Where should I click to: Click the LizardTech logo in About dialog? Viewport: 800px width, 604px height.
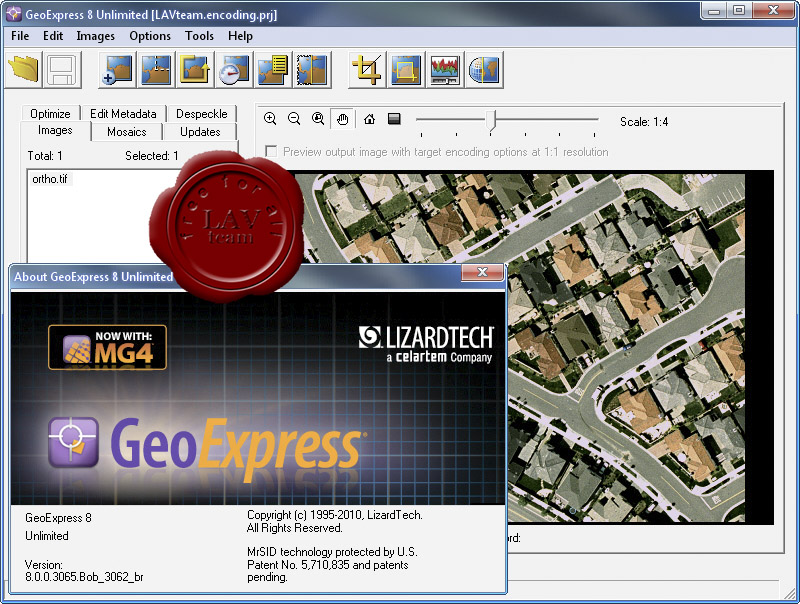[x=426, y=344]
